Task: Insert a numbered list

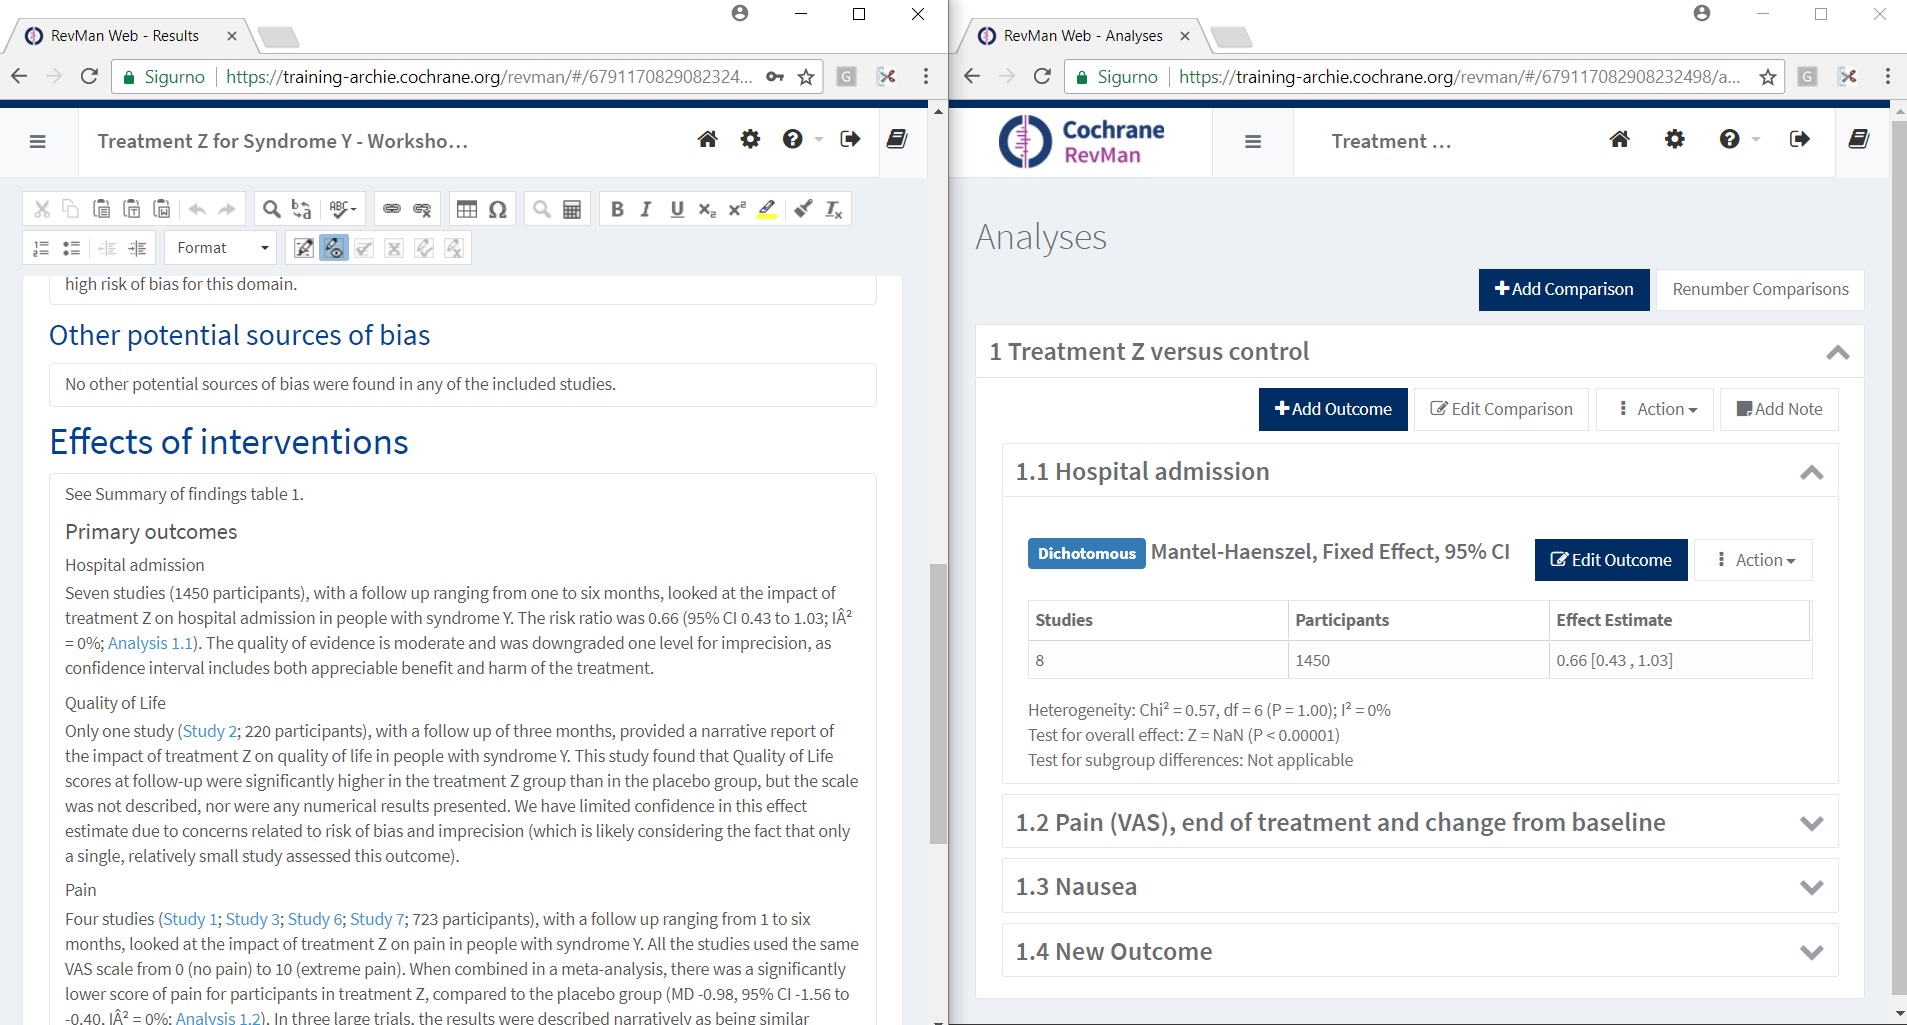Action: [x=41, y=248]
